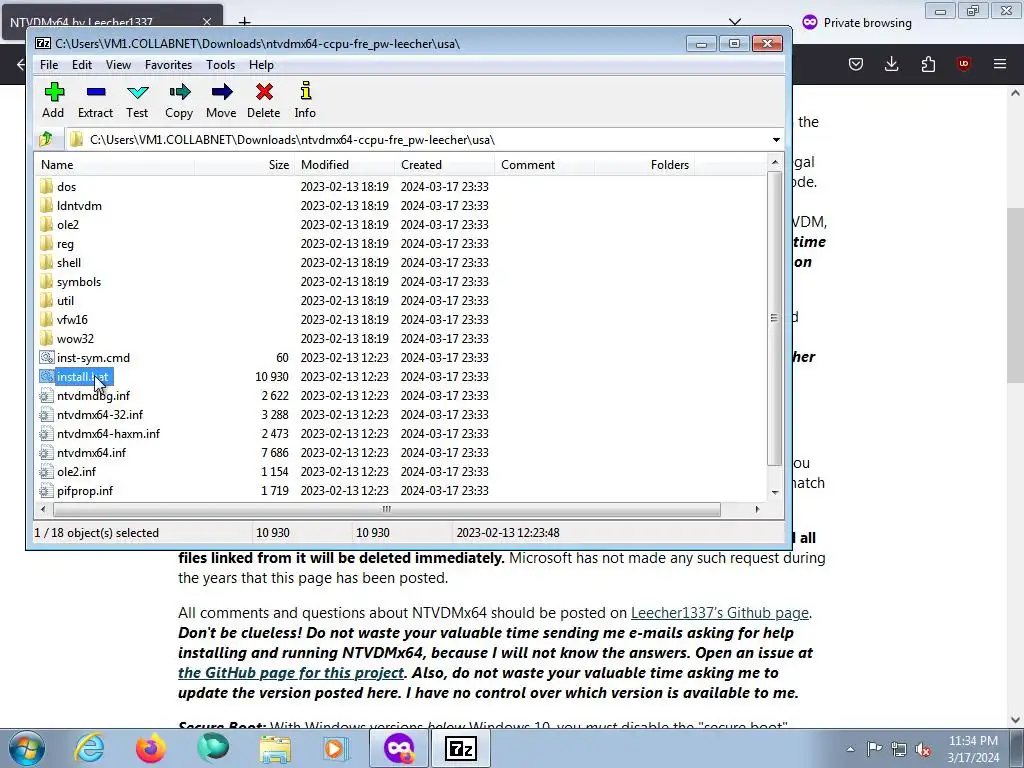Sort by Modified column header
Screen dimensions: 1024x768
coord(345,165)
